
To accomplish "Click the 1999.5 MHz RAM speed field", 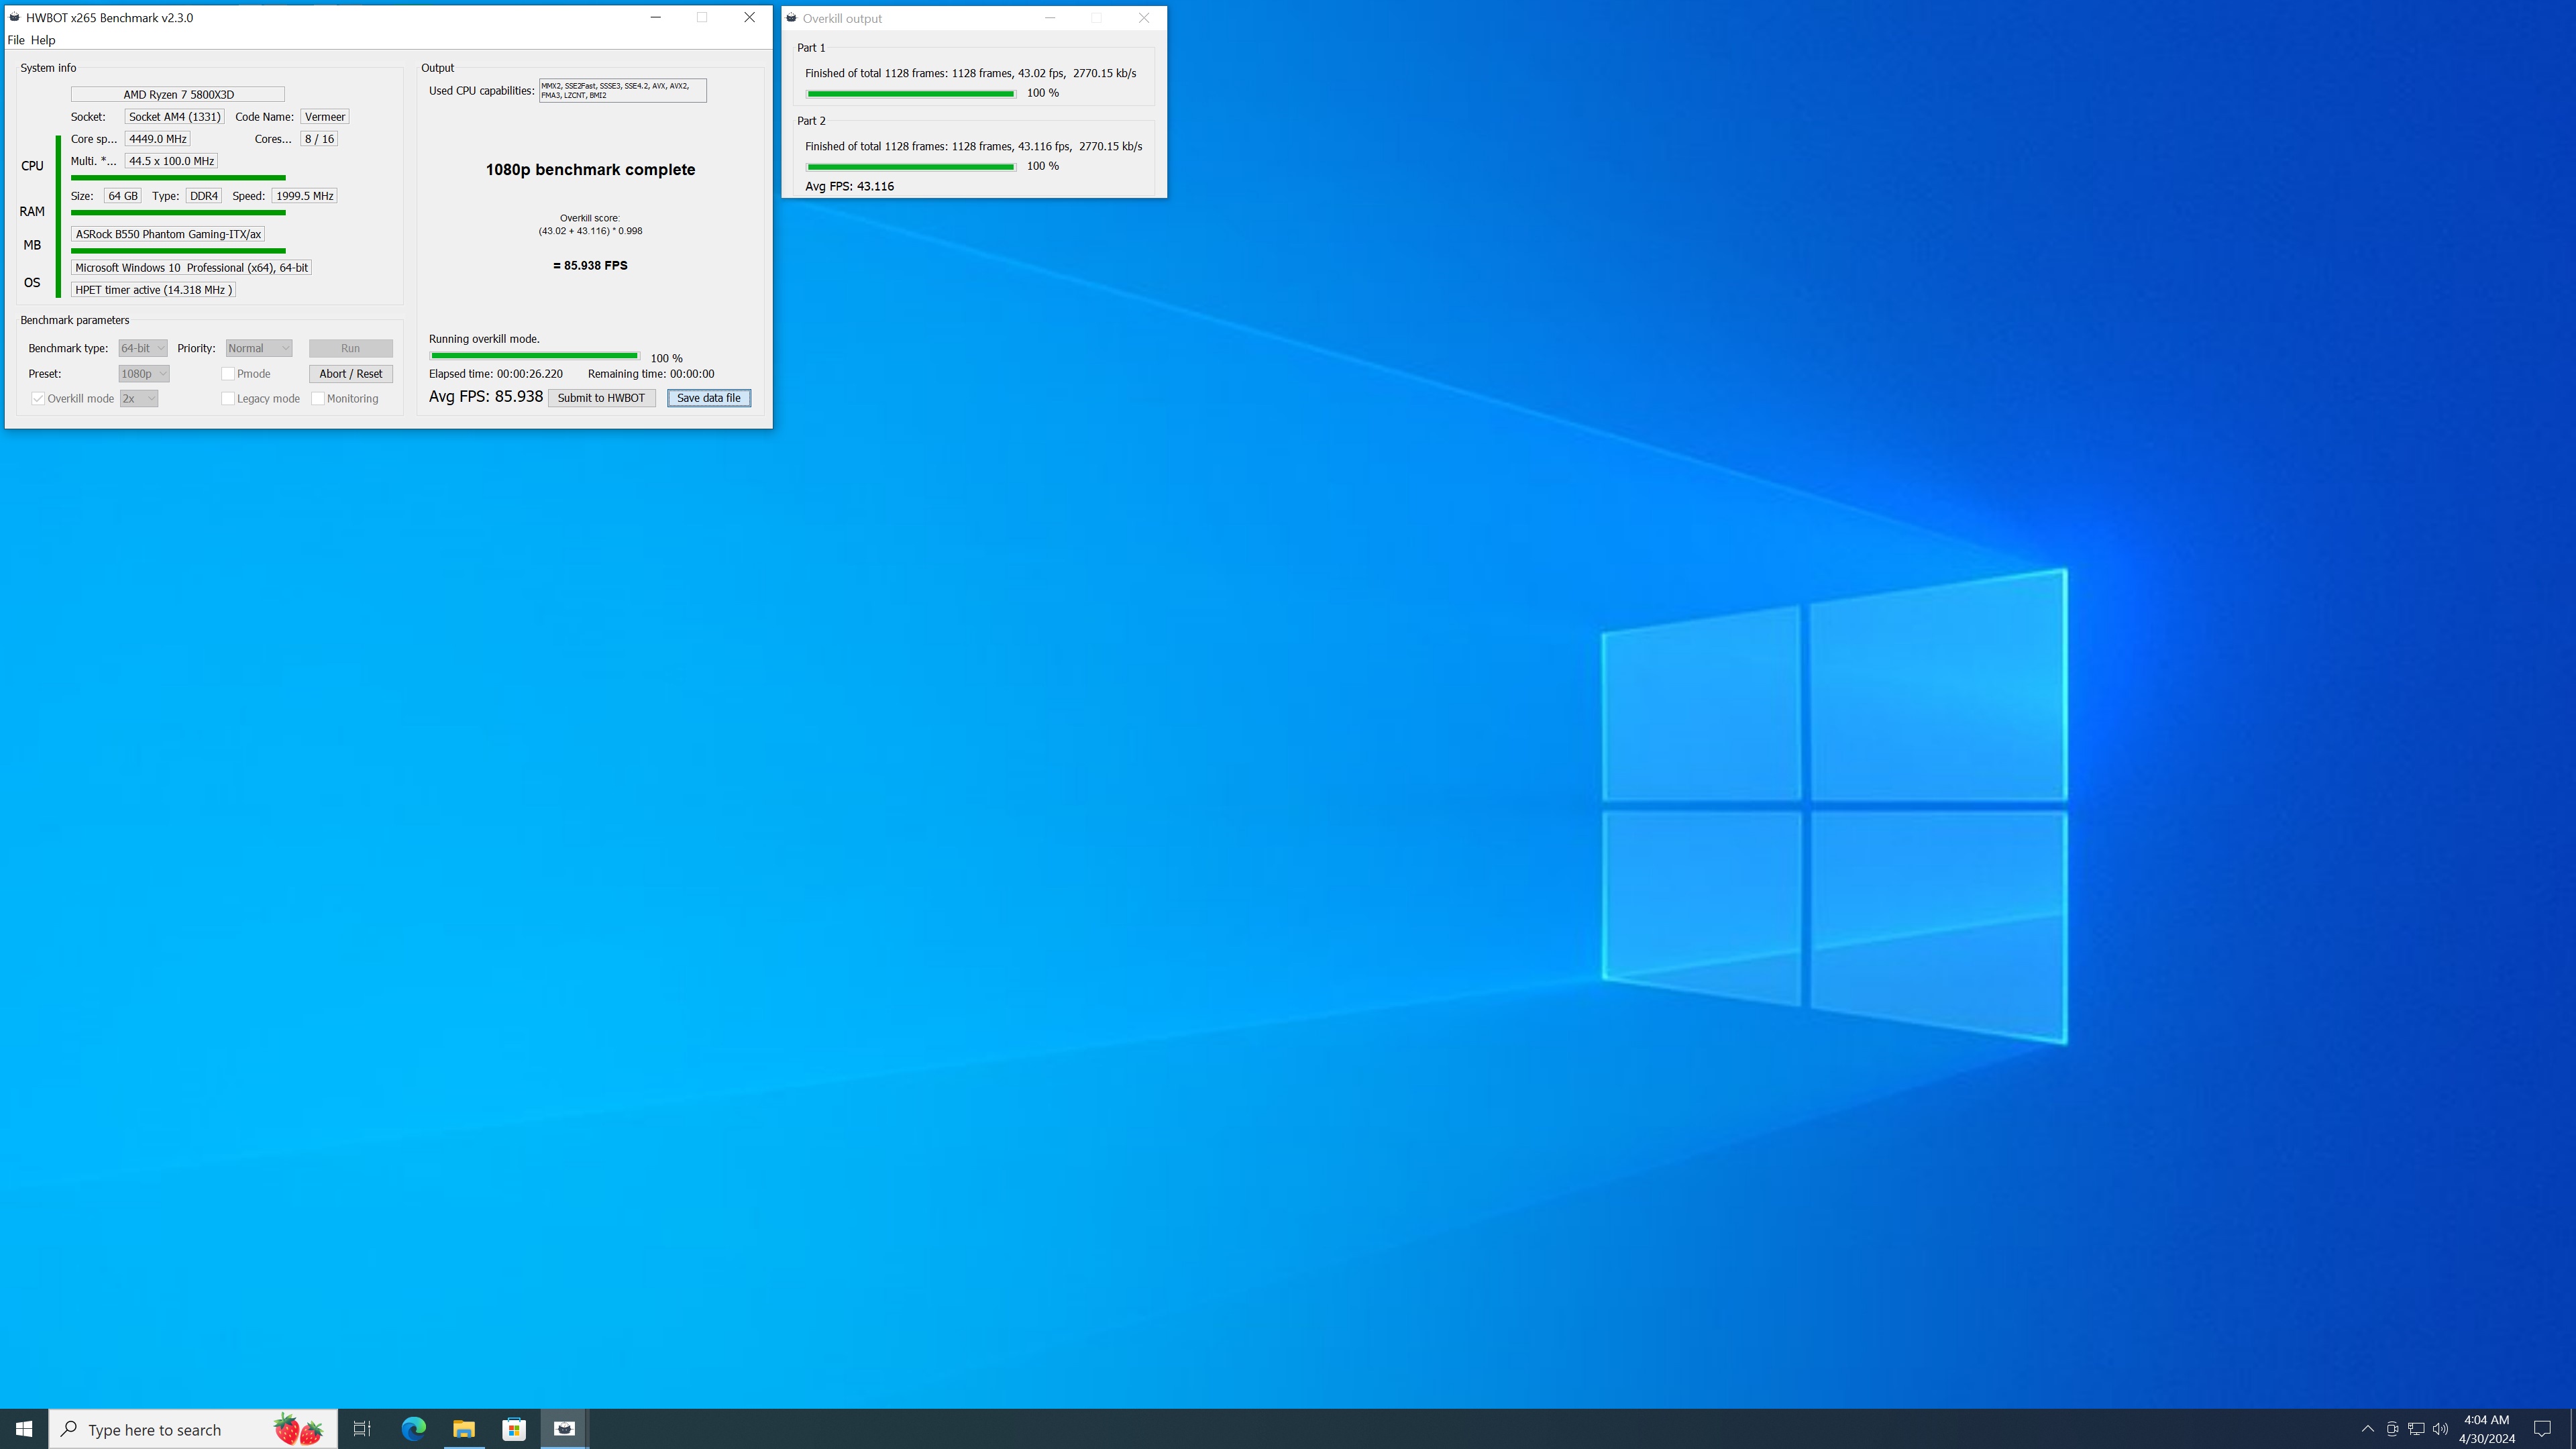I will click(x=304, y=196).
